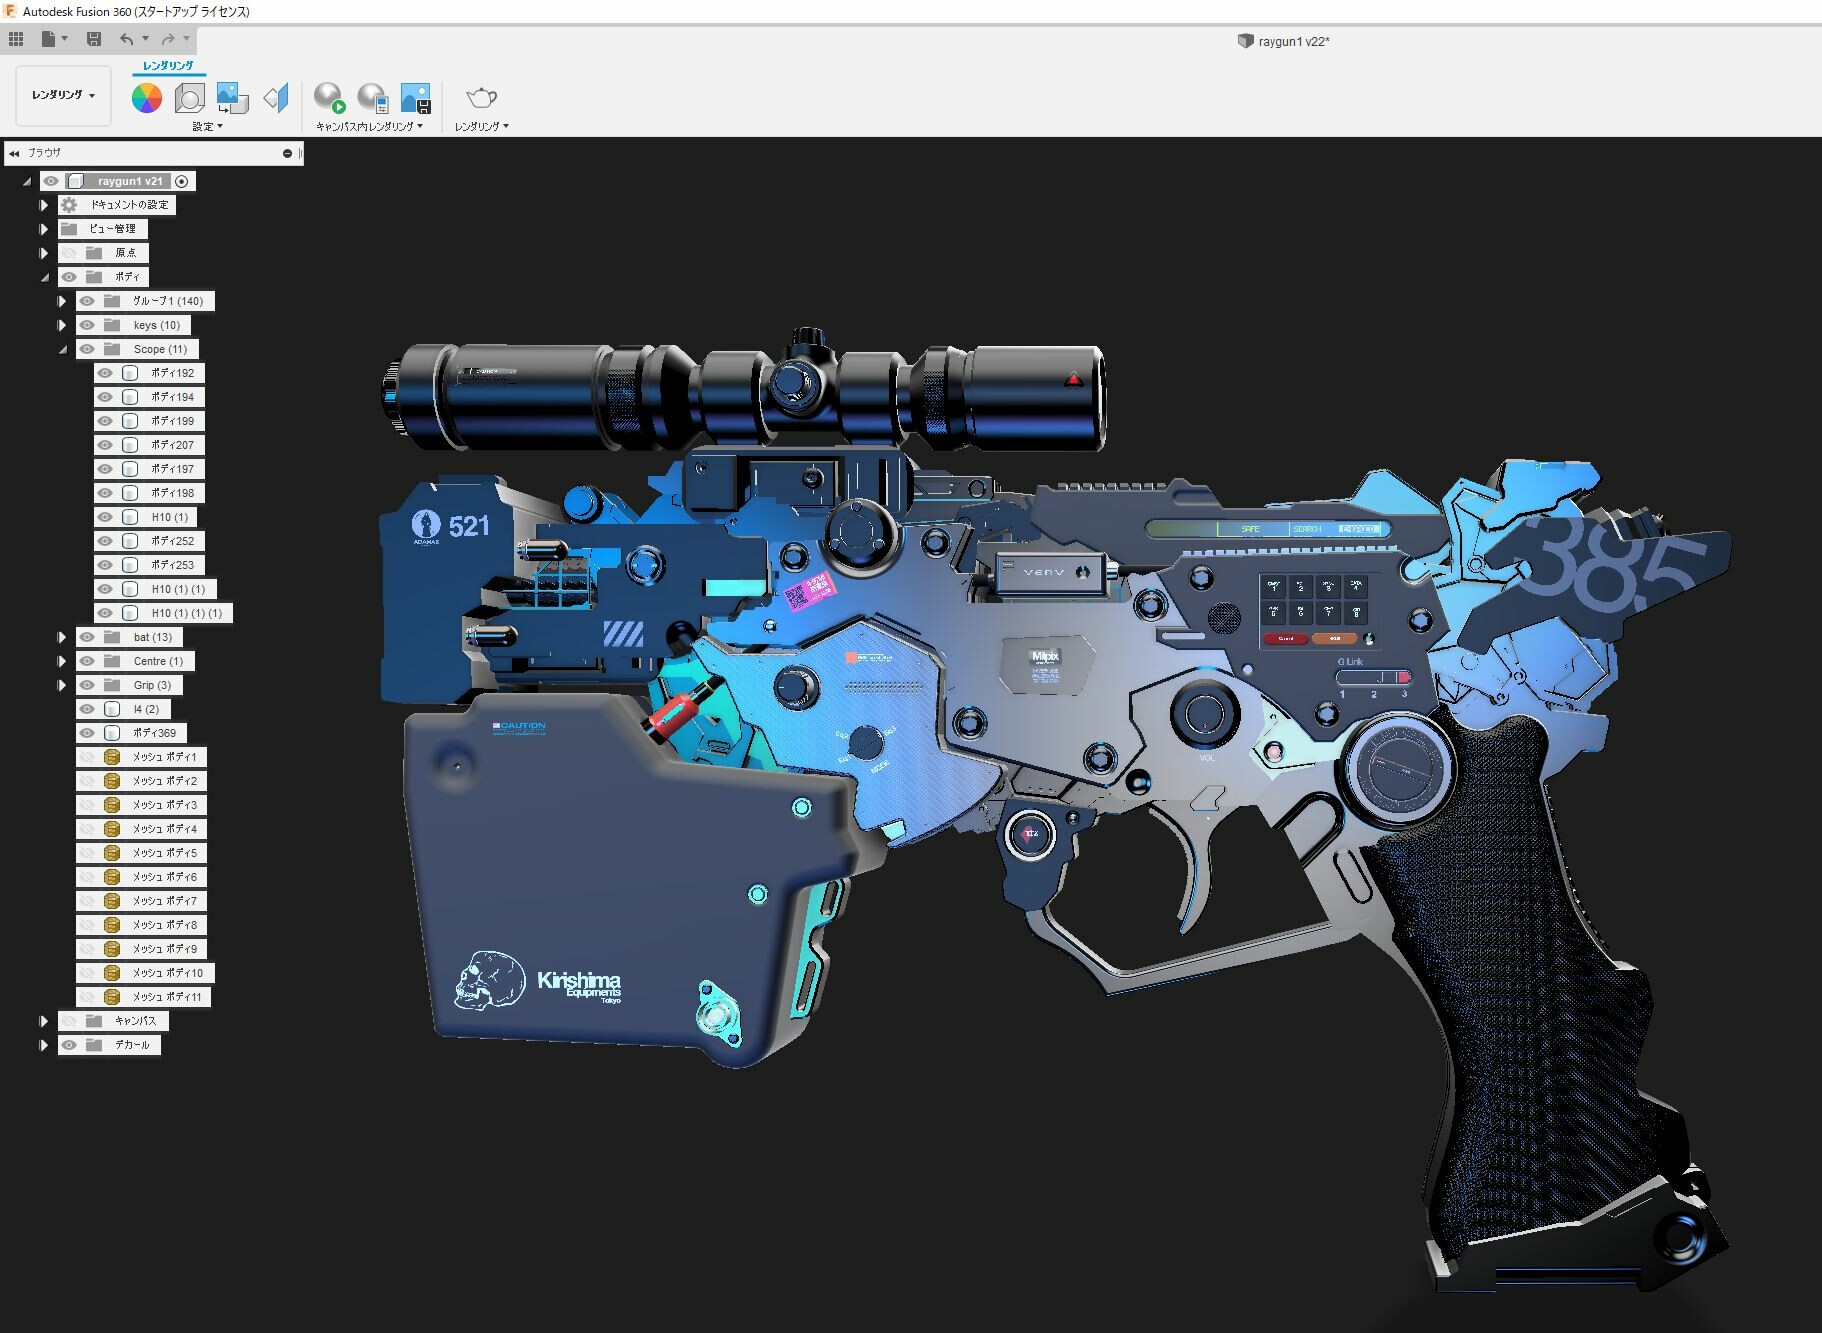Image resolution: width=1822 pixels, height=1333 pixels.
Task: Open the レンダリング panel menu beside teapot
Action: (481, 127)
